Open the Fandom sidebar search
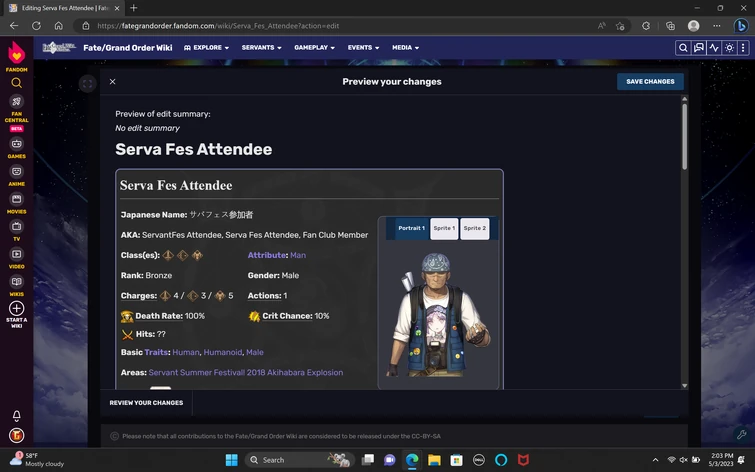The height and width of the screenshot is (472, 755). (x=16, y=83)
